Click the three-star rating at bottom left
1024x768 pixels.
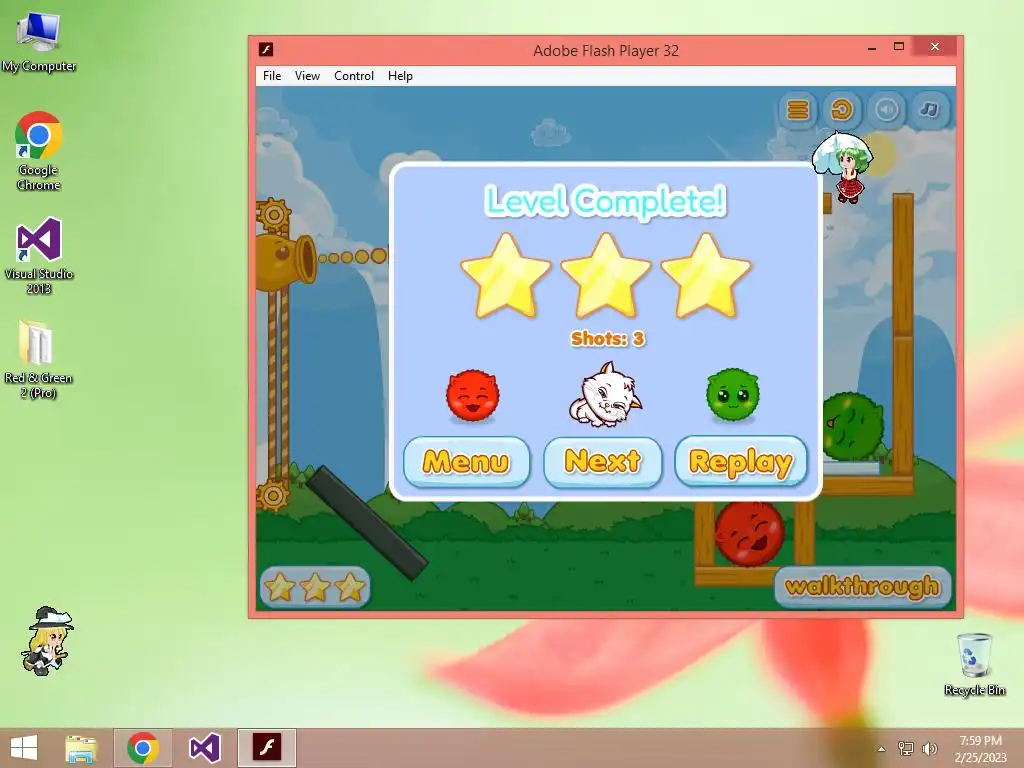(x=315, y=586)
